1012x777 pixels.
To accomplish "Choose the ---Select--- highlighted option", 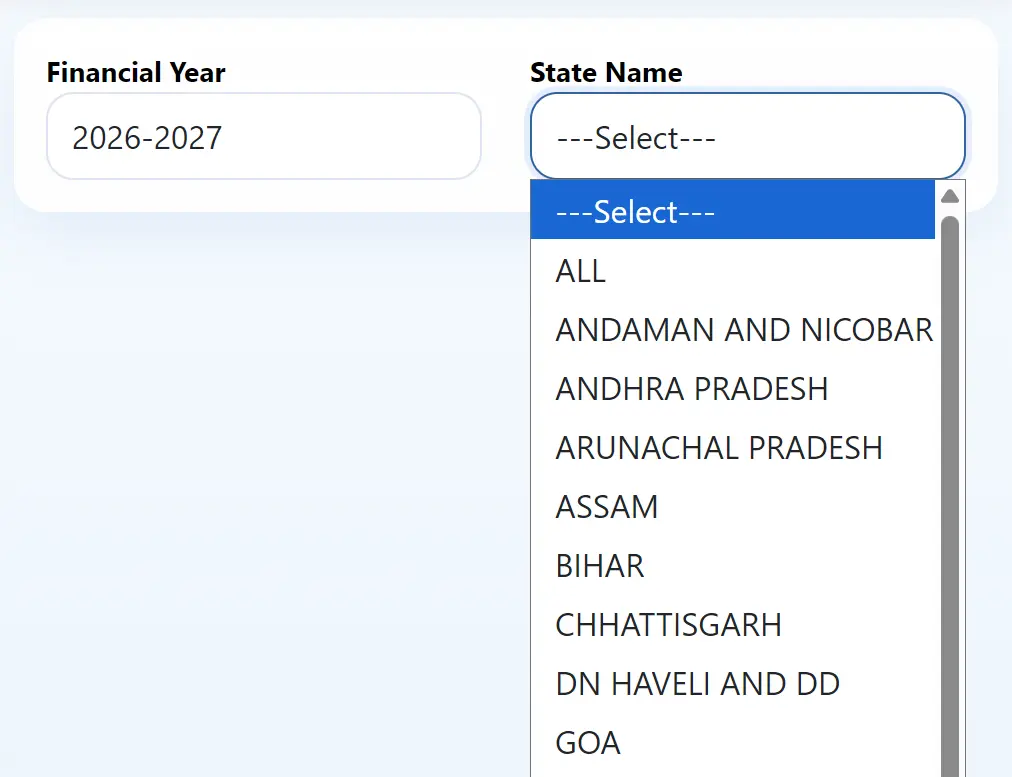I will coord(733,210).
